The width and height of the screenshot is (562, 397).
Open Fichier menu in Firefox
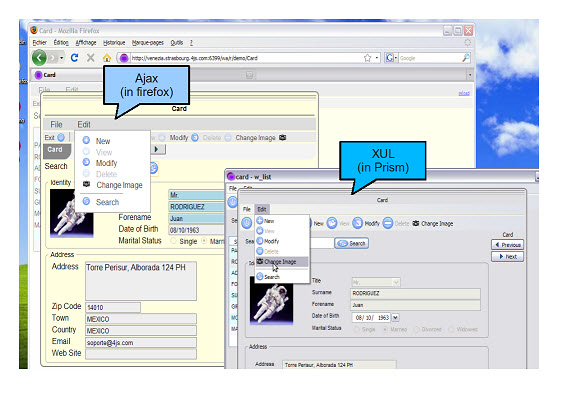39,43
